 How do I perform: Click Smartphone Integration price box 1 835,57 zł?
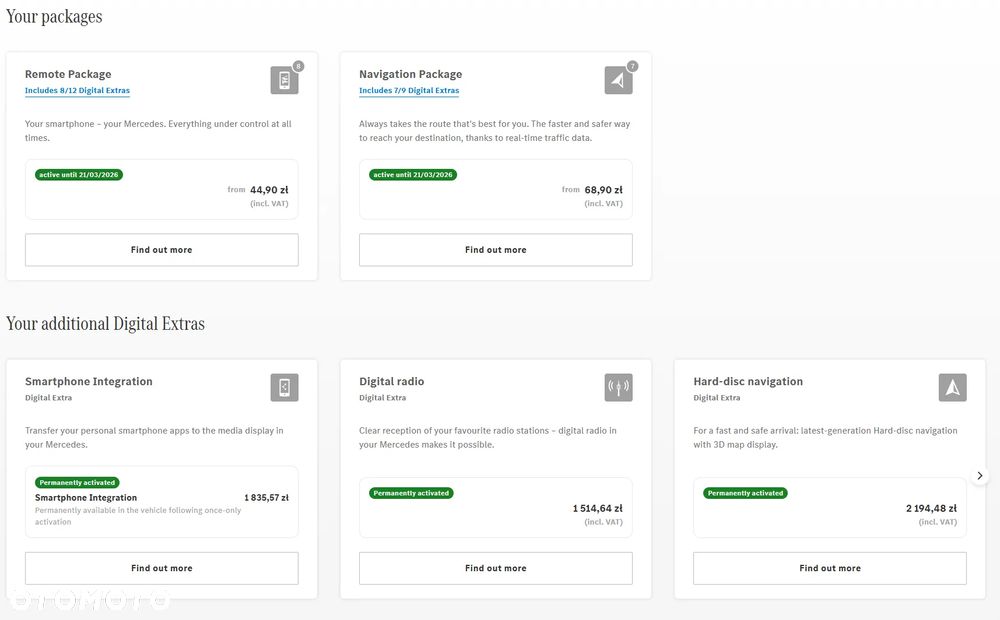pyautogui.click(x=161, y=502)
